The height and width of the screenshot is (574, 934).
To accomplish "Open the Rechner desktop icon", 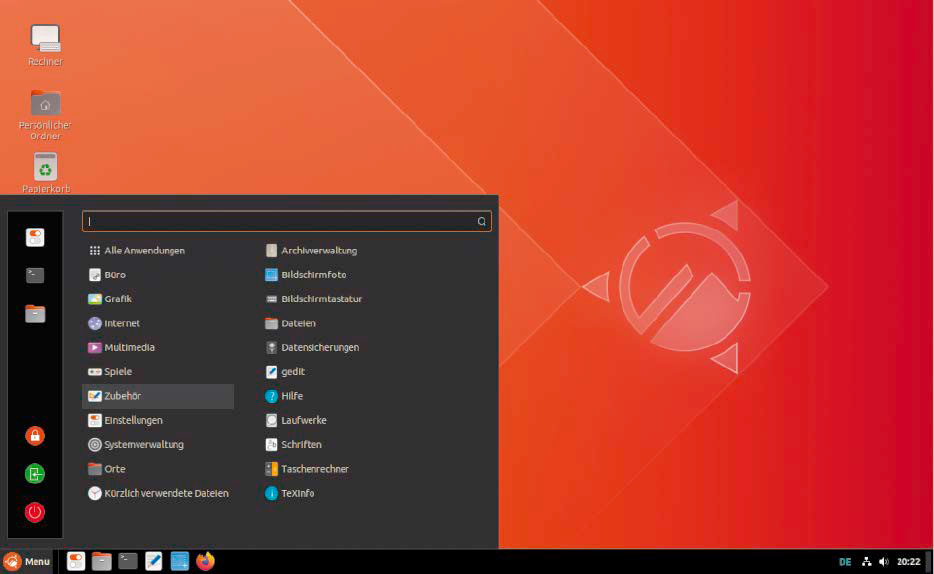I will click(x=45, y=45).
